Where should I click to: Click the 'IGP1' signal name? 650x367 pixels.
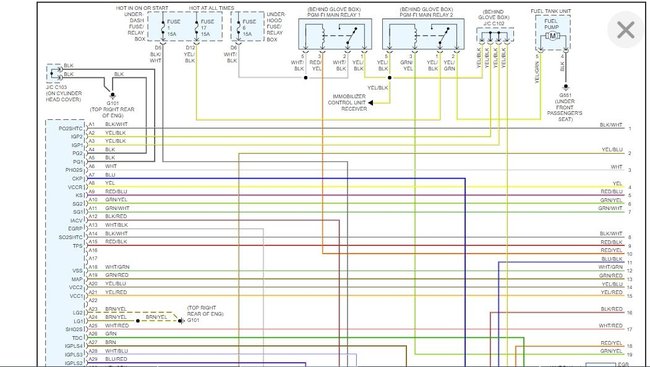[77, 145]
